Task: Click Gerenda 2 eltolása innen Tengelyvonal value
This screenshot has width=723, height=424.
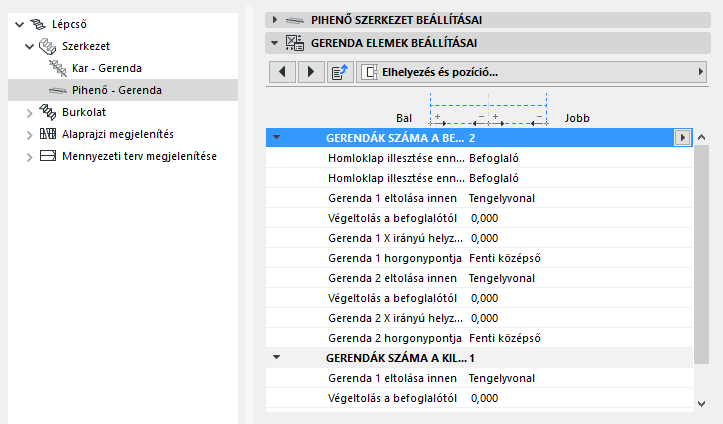Action: [502, 278]
